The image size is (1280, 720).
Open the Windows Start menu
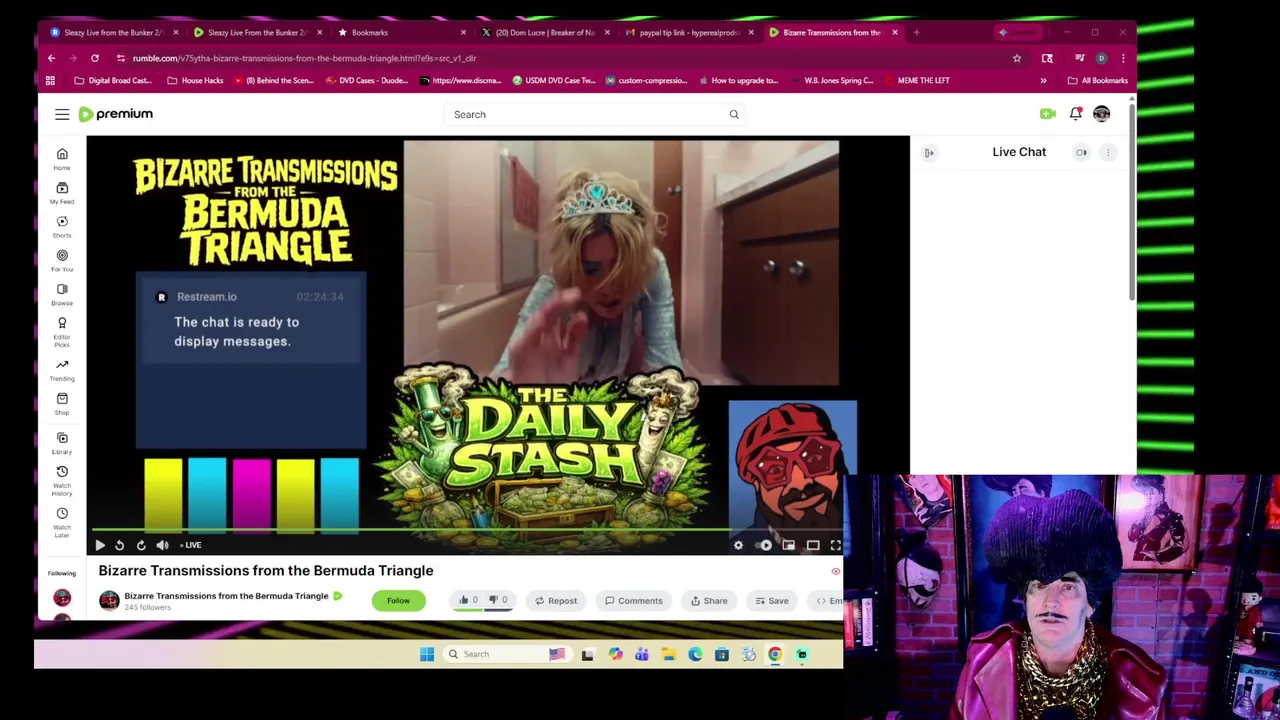(427, 654)
